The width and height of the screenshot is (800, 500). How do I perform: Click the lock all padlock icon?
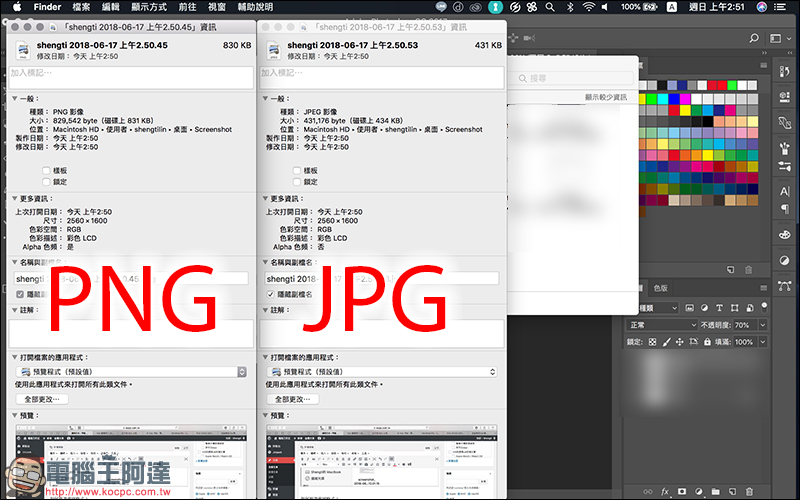click(x=707, y=342)
